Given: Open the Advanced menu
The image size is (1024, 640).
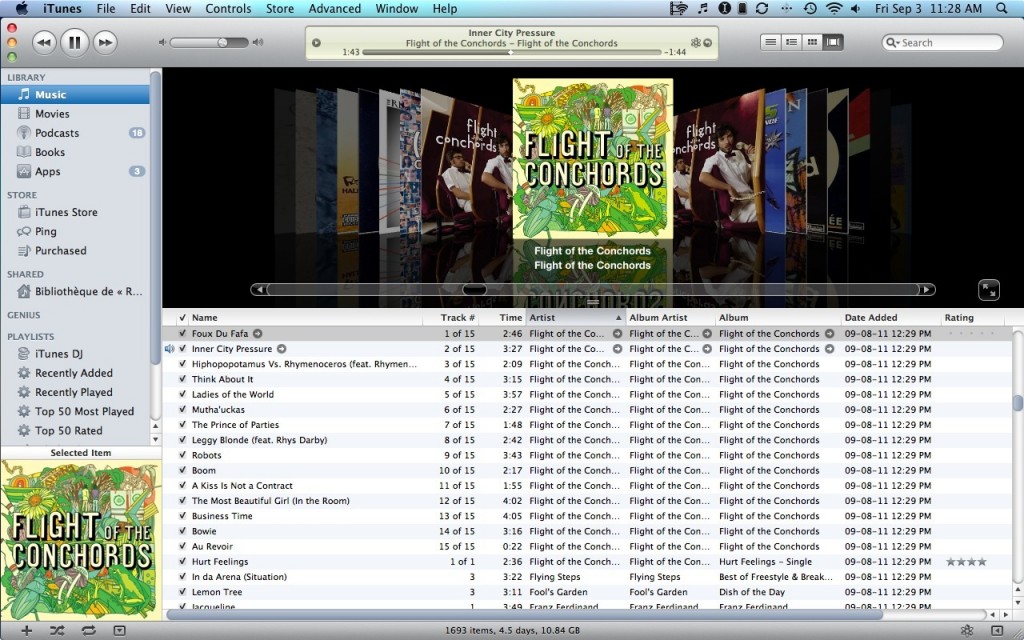Looking at the screenshot, I should (334, 8).
